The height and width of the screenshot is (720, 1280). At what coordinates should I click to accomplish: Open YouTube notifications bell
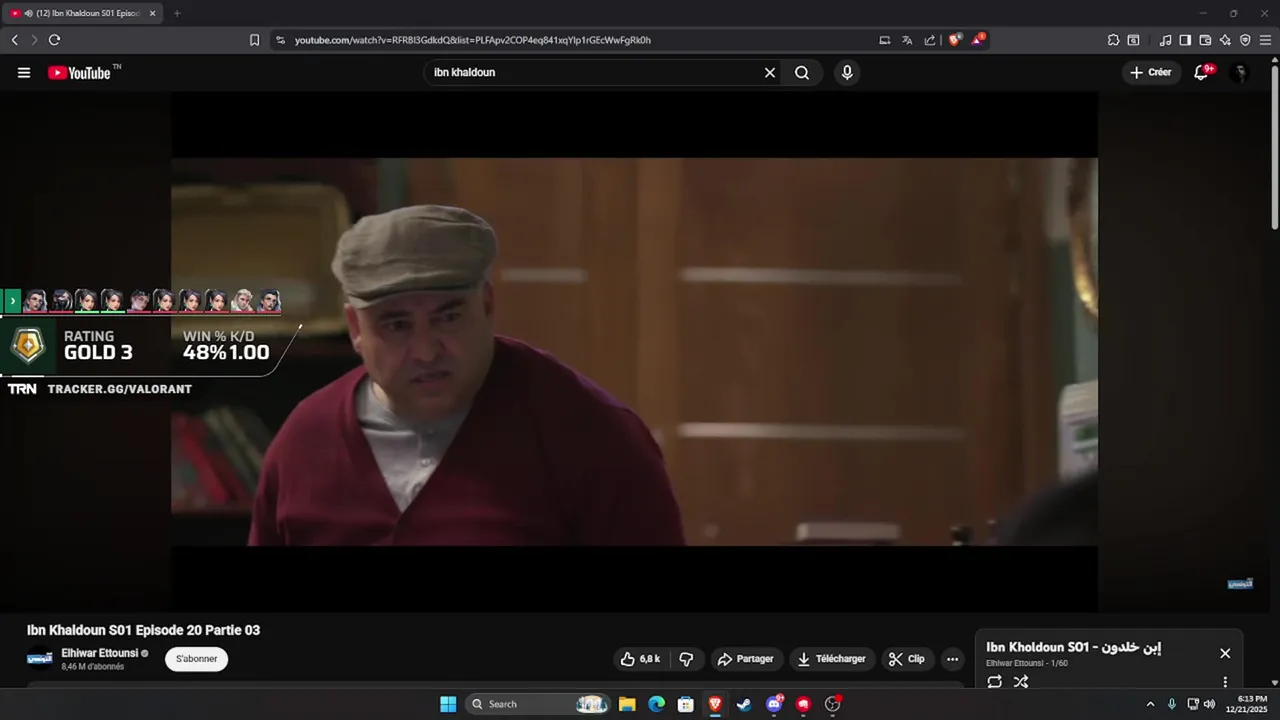coord(1202,73)
